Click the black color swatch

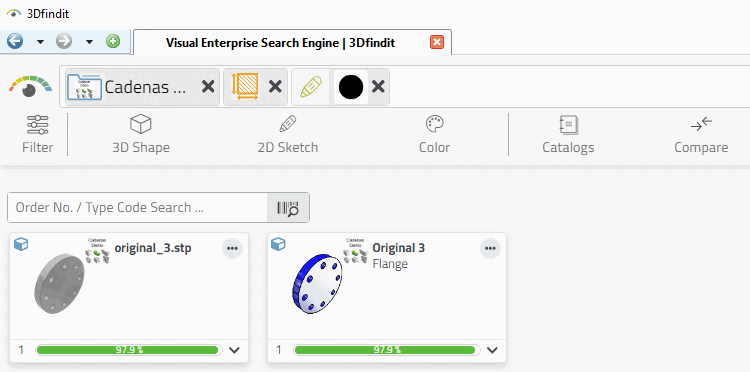pyautogui.click(x=351, y=87)
